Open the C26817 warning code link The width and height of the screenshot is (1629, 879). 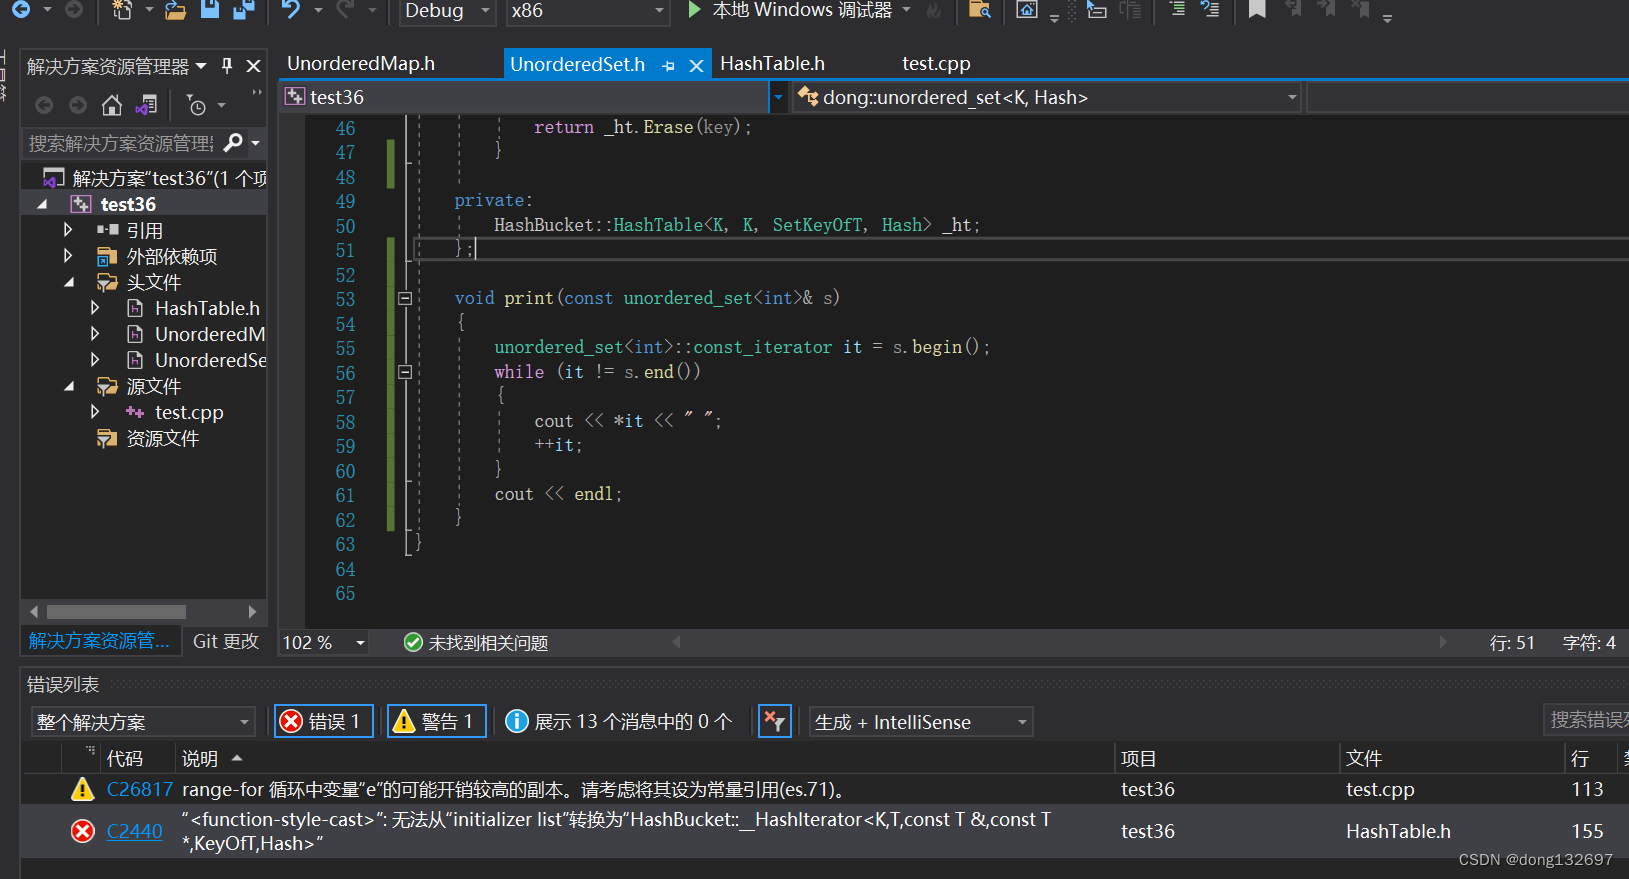point(139,789)
